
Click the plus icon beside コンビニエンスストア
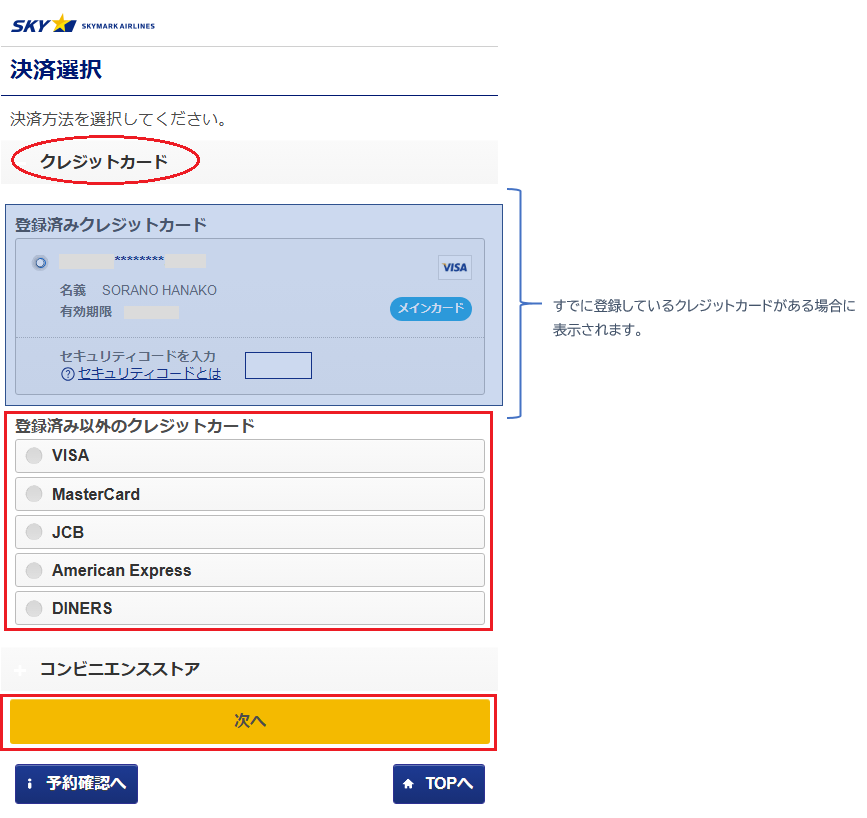(21, 669)
